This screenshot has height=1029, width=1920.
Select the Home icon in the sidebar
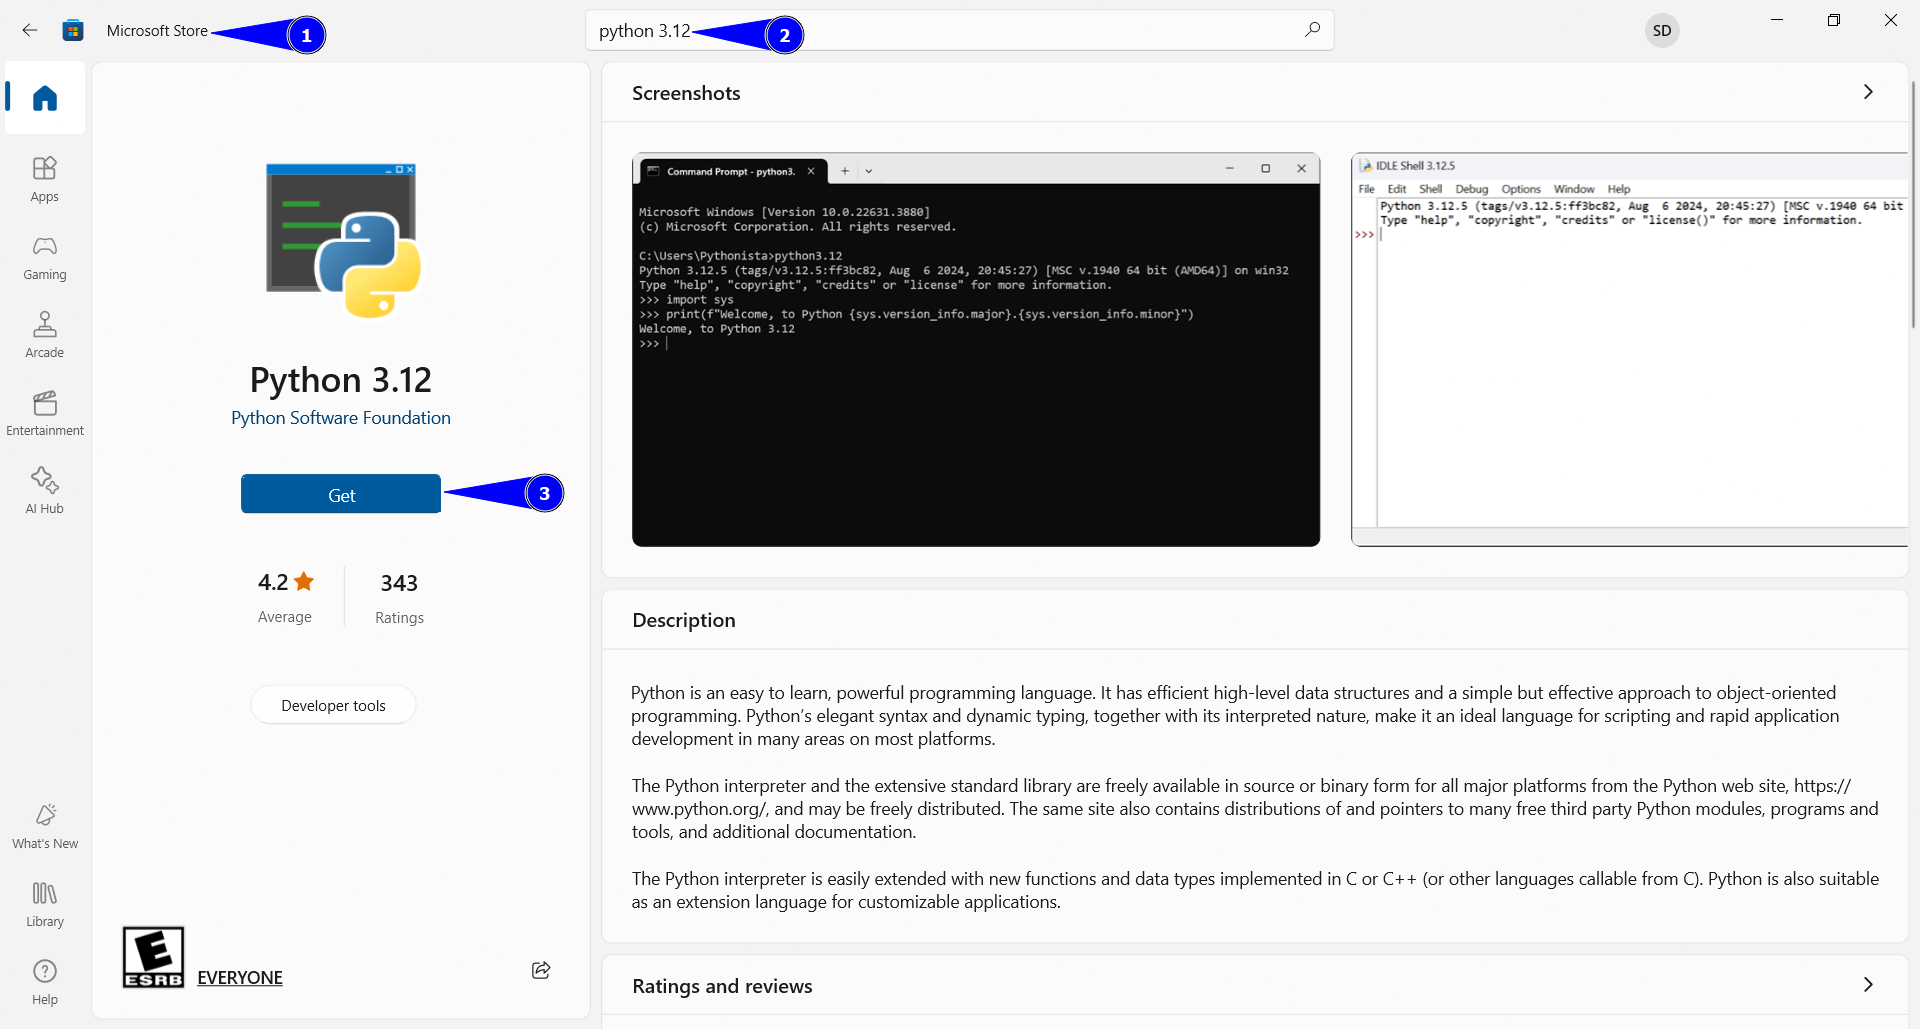pos(44,97)
